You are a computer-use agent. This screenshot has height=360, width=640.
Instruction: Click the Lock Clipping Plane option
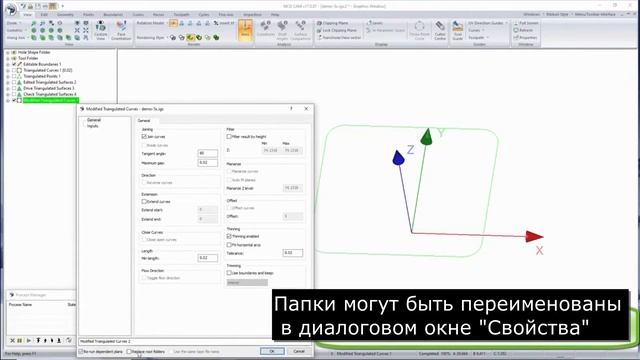point(337,30)
